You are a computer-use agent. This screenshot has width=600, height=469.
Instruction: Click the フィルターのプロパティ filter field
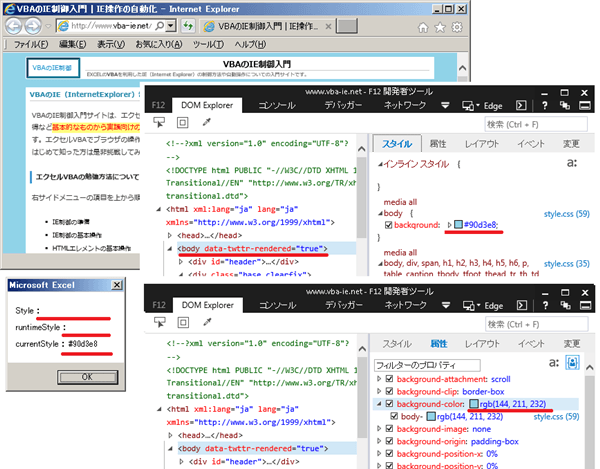(x=427, y=365)
